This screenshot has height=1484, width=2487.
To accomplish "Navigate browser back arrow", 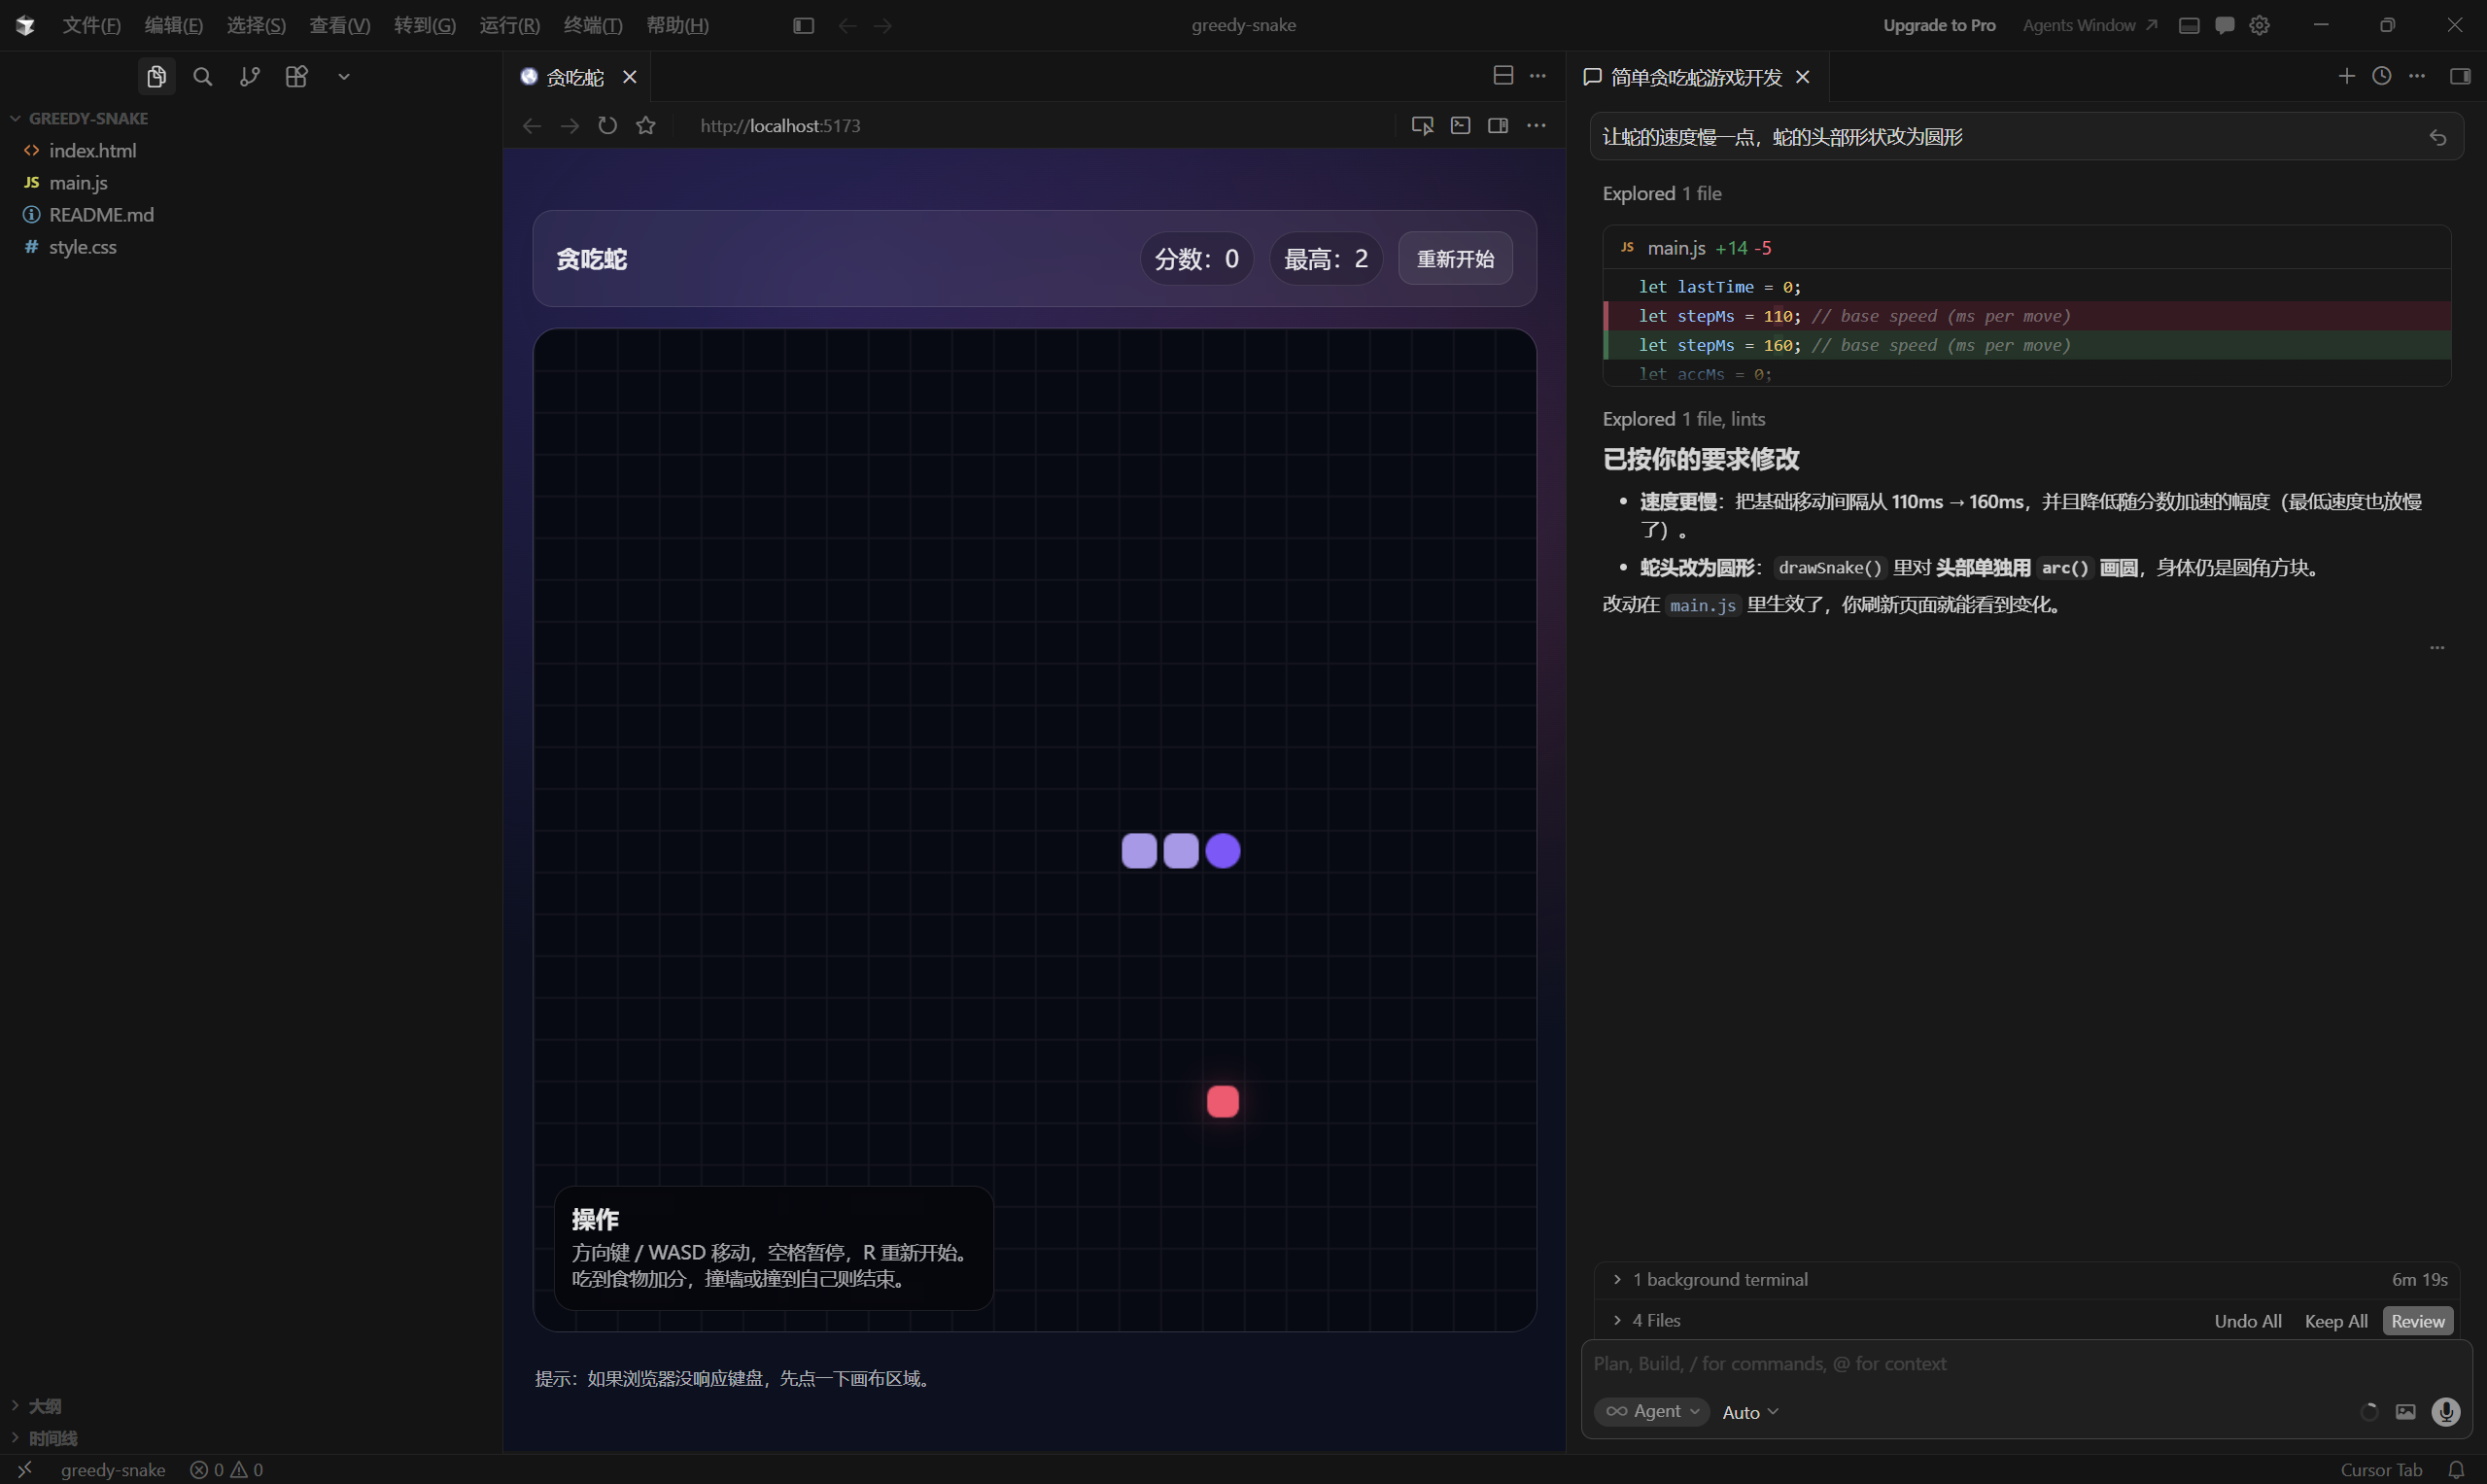I will [532, 126].
